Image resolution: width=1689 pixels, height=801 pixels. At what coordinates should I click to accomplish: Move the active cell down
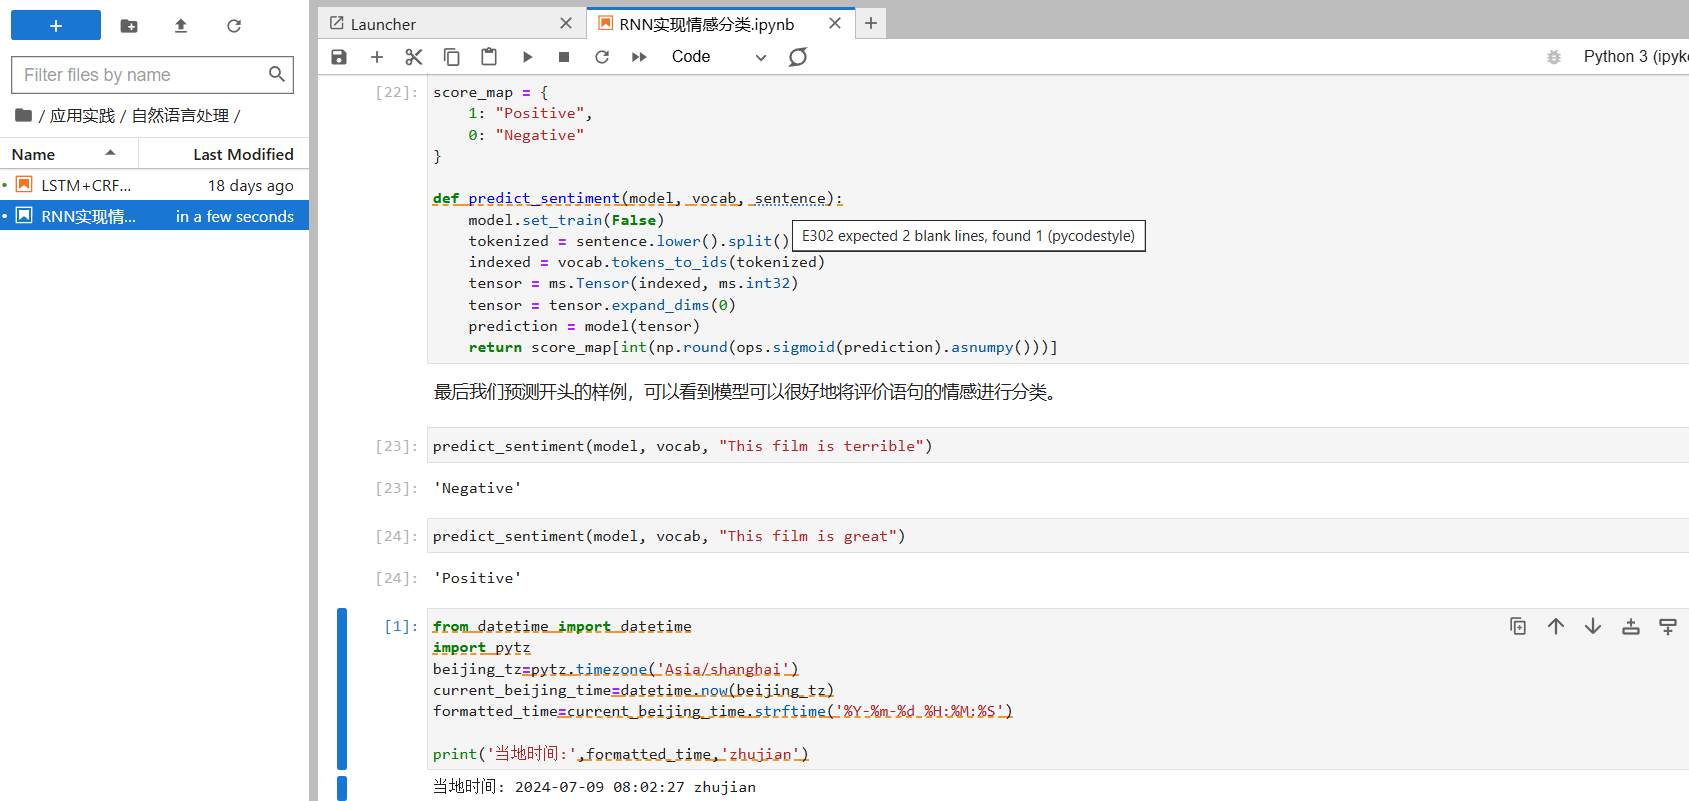coord(1593,626)
